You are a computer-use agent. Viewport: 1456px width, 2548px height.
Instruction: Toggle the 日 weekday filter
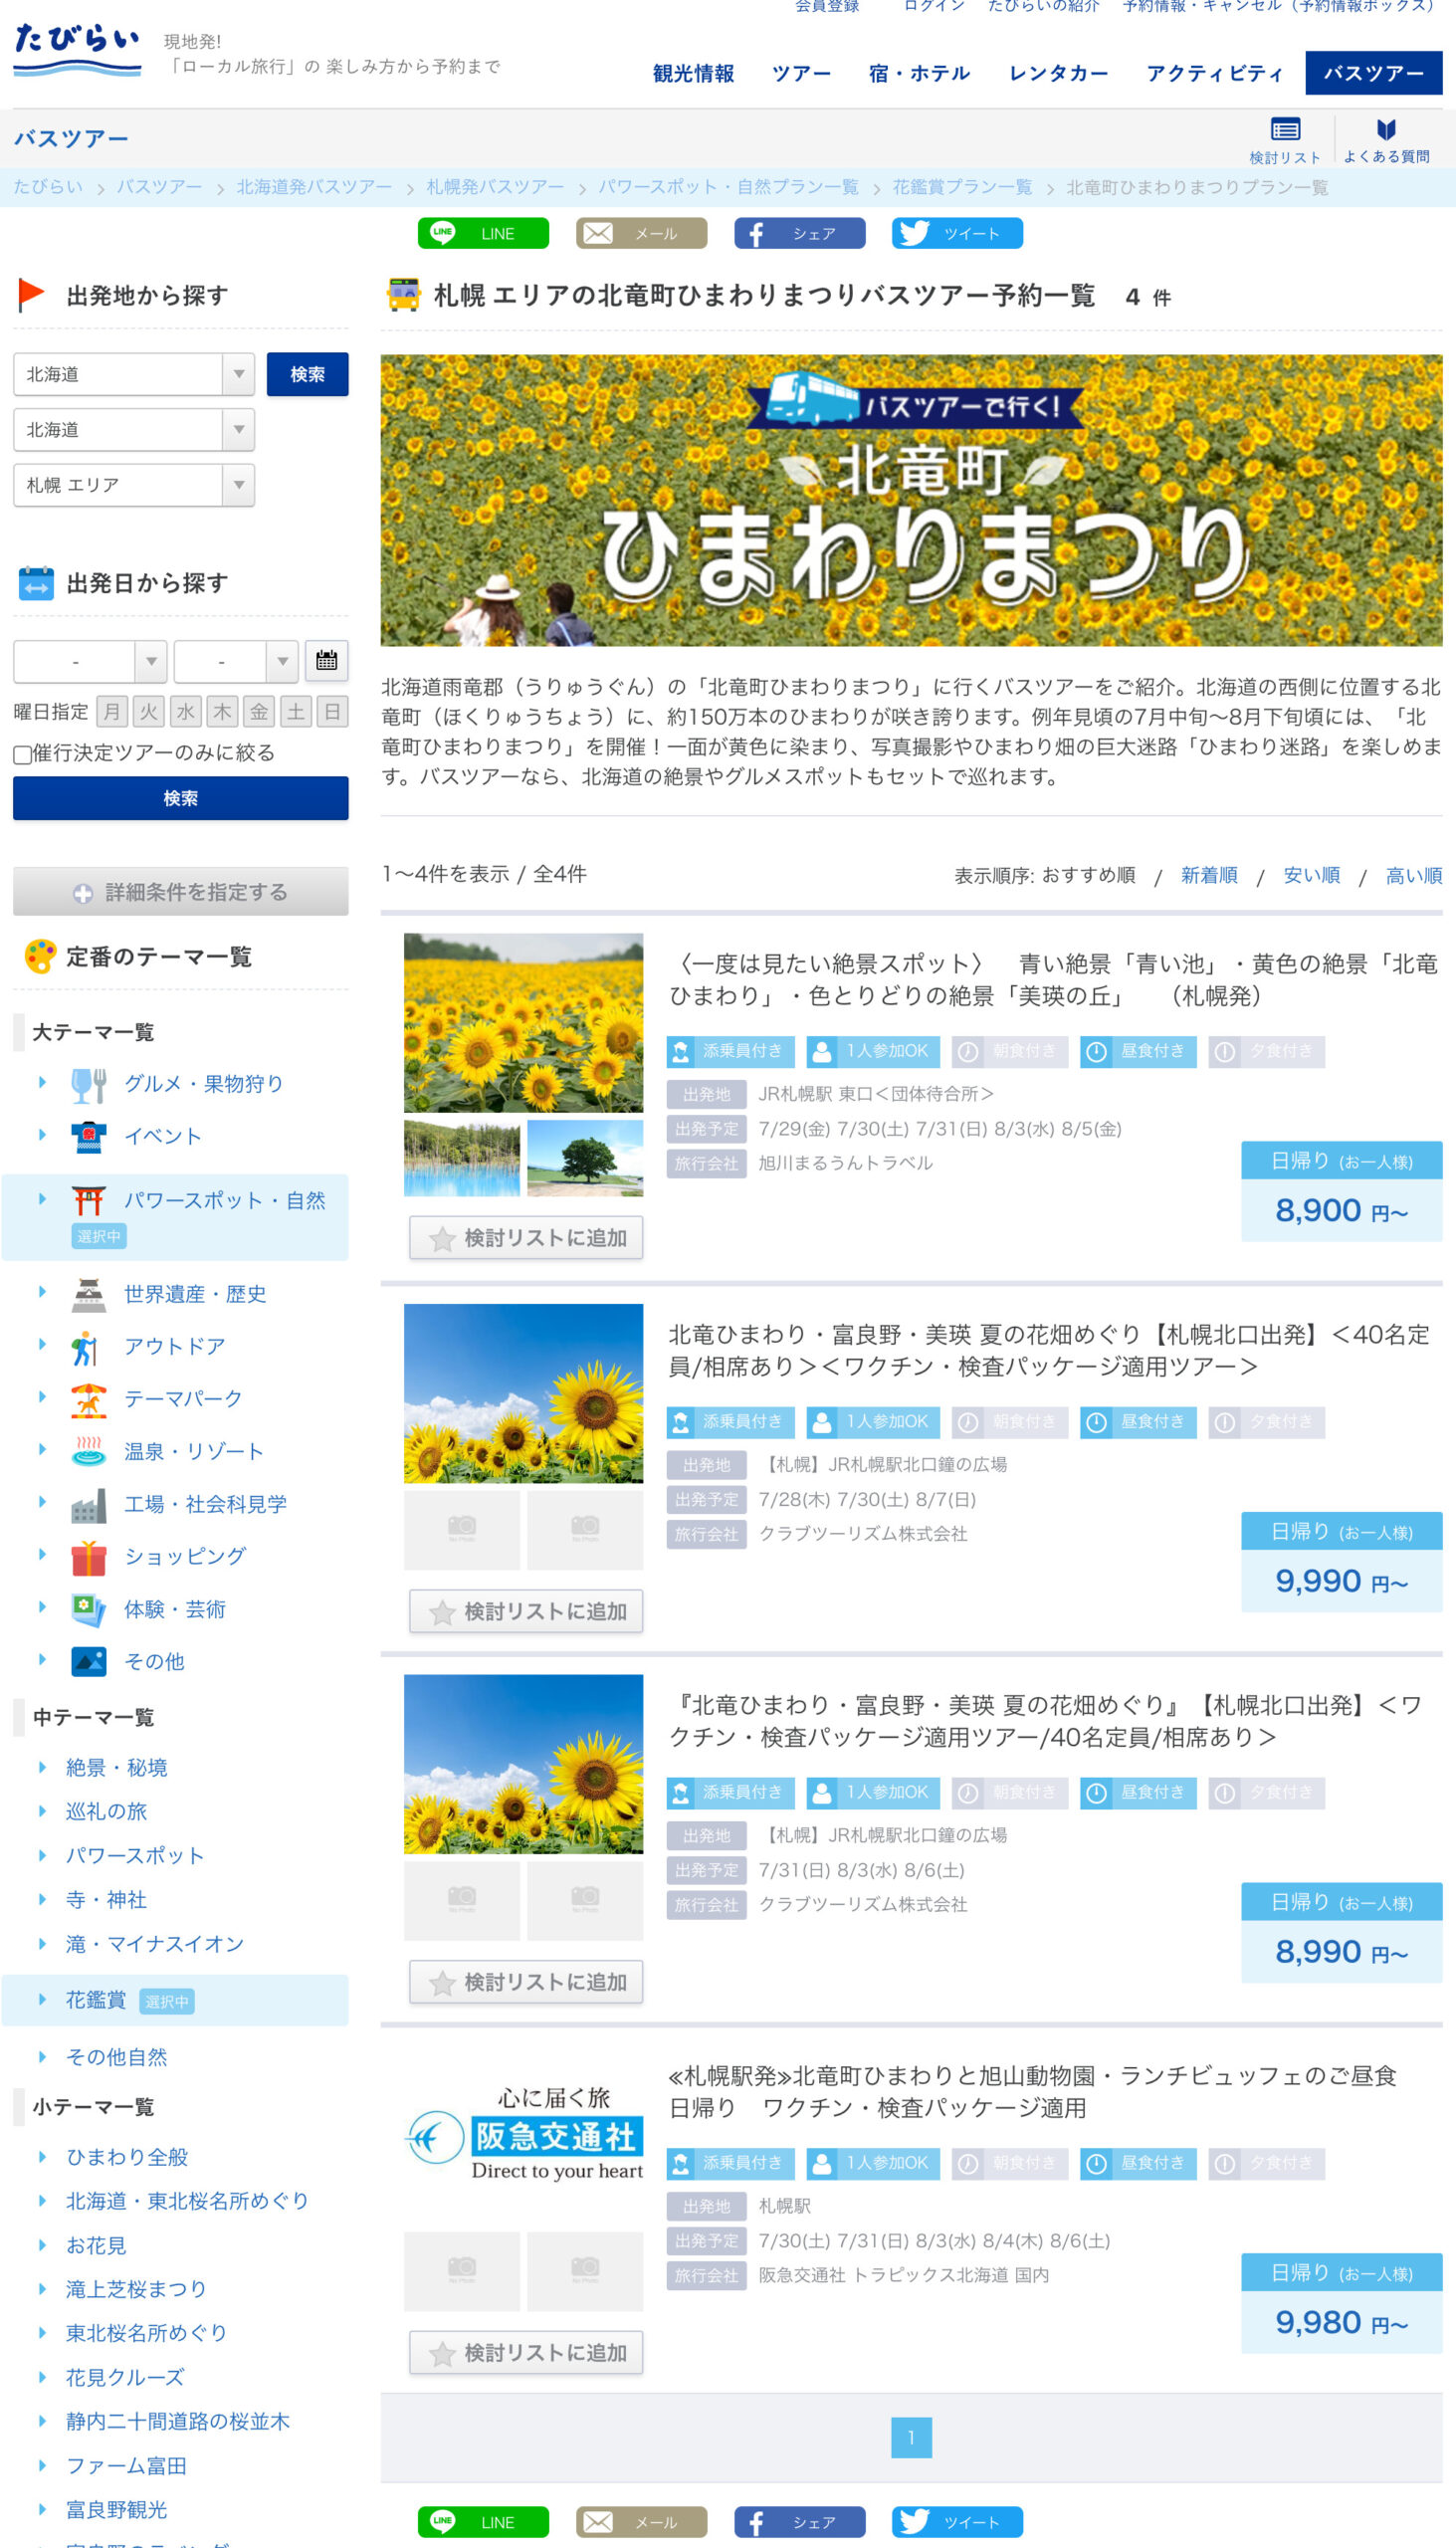click(333, 712)
